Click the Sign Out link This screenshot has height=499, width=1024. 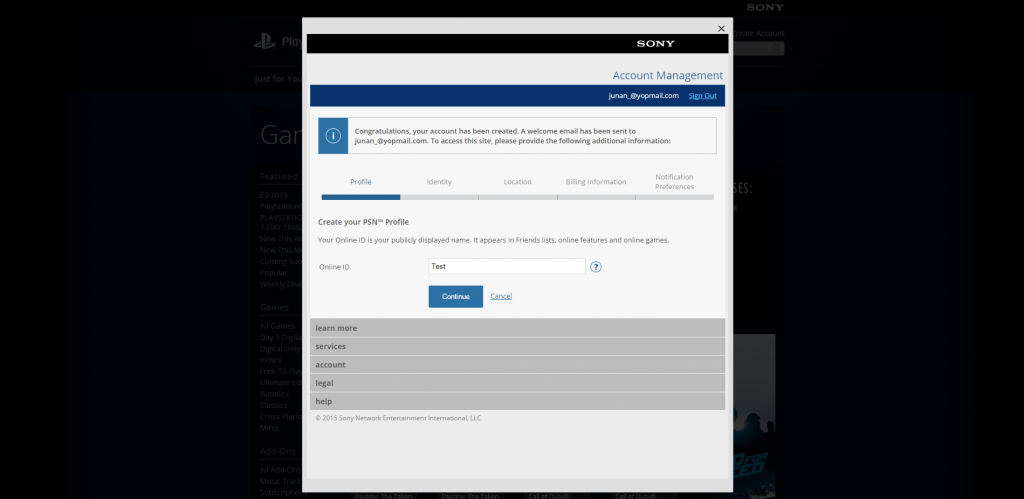point(702,96)
